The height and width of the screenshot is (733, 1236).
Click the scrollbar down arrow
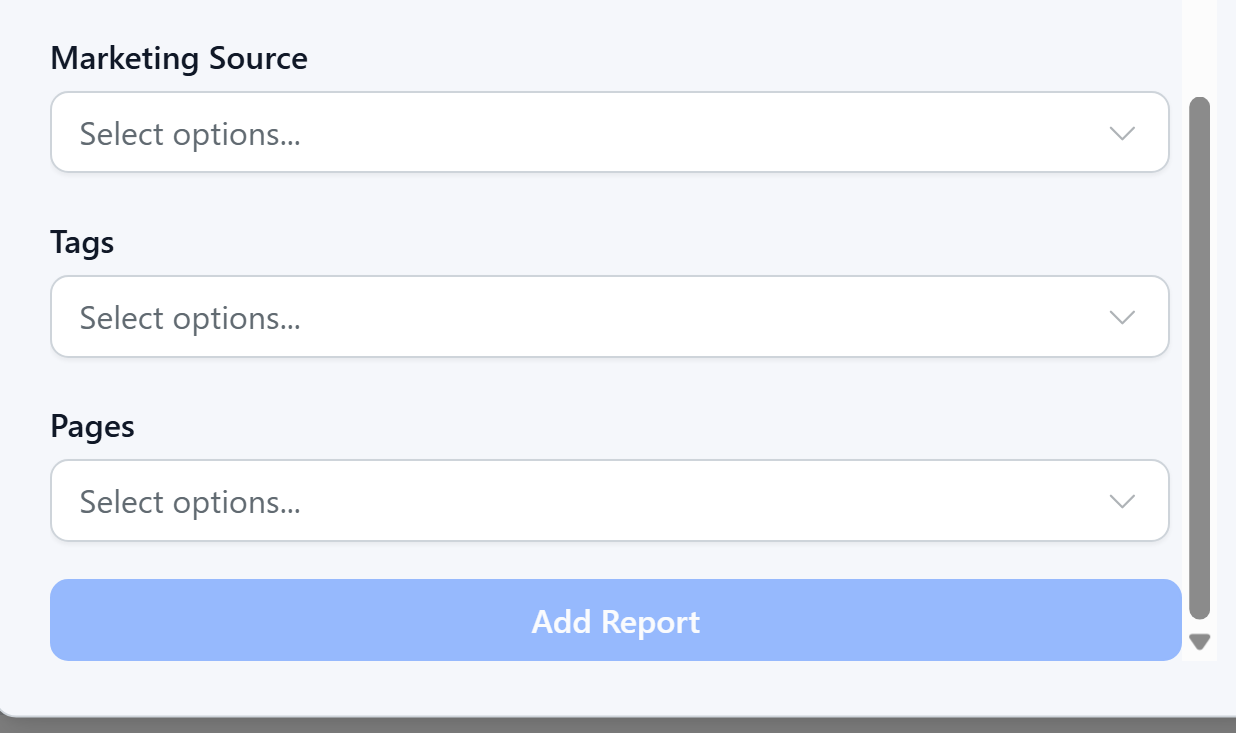pyautogui.click(x=1200, y=642)
